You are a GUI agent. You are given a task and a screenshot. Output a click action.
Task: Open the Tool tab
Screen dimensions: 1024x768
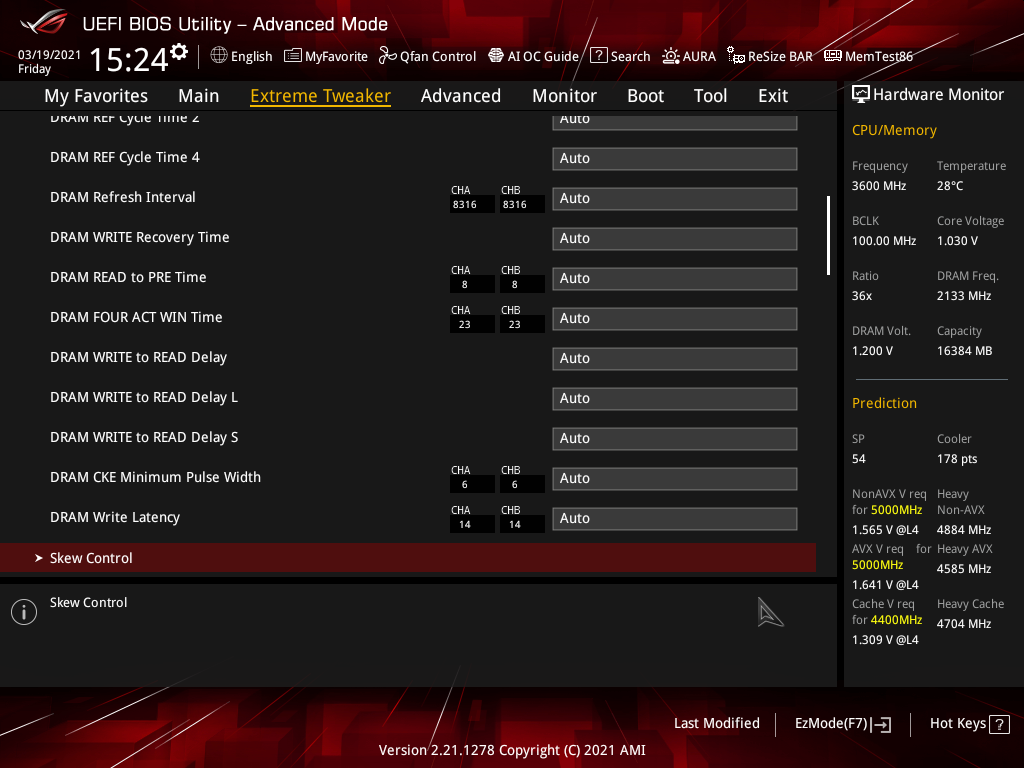point(710,95)
